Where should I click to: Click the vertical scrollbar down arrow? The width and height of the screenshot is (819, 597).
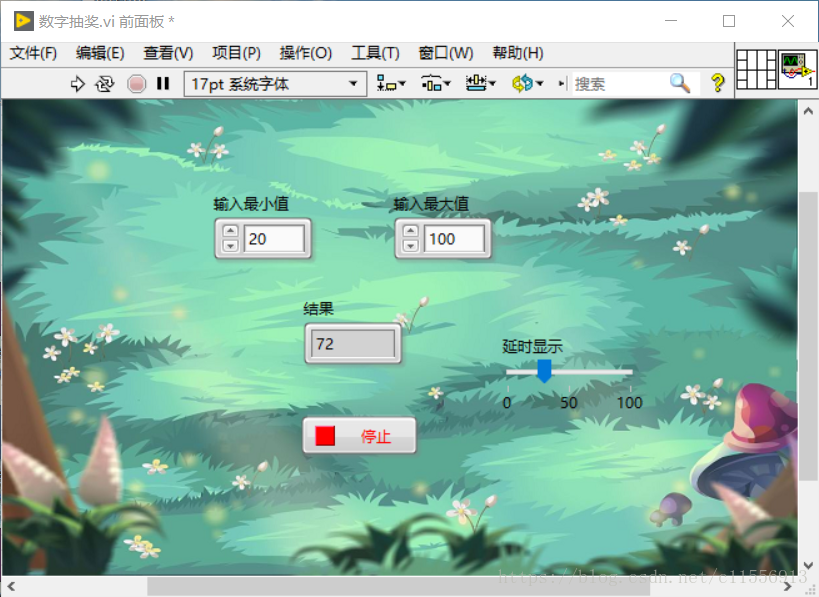[808, 565]
